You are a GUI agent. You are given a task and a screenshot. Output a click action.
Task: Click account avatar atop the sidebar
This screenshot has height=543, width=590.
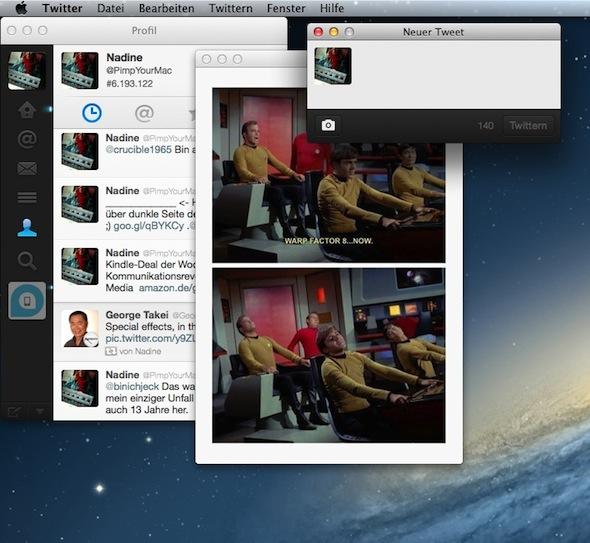(27, 71)
